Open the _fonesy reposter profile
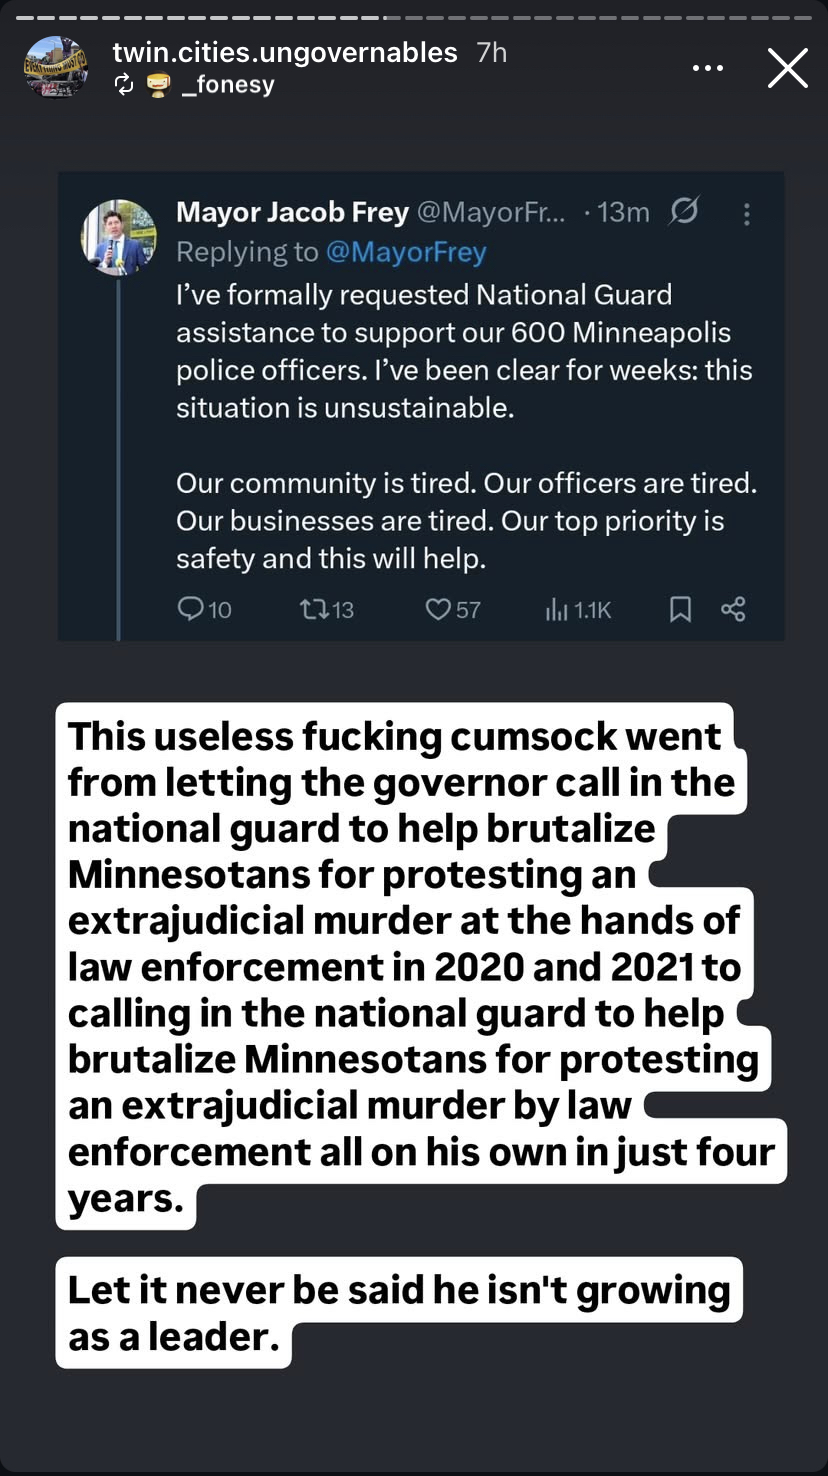Viewport: 828px width, 1476px height. coord(228,85)
